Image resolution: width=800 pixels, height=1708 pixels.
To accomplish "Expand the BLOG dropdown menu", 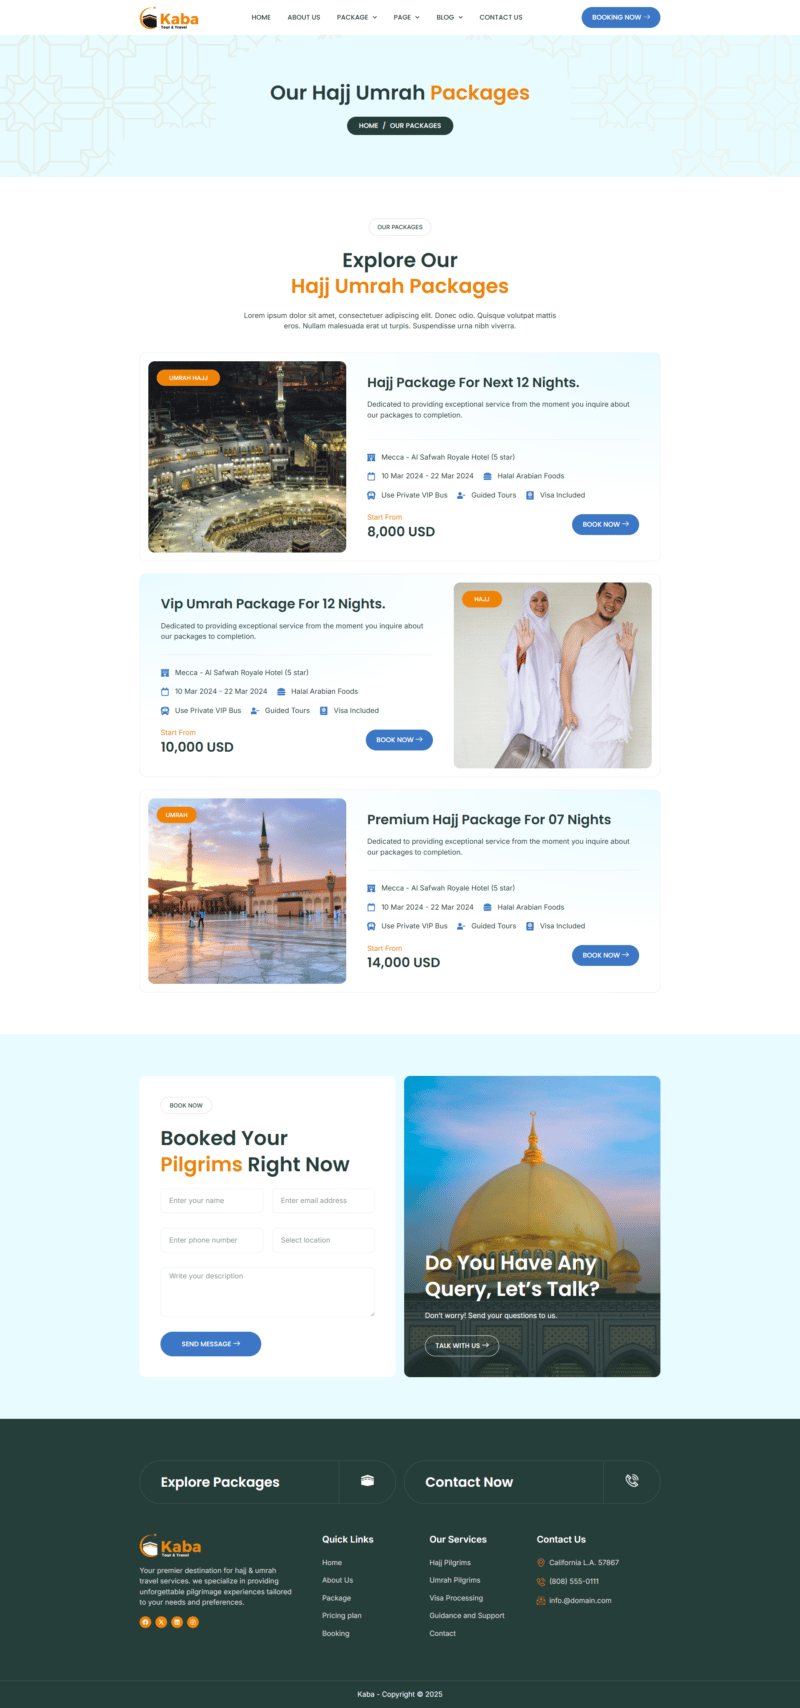I will click(x=450, y=17).
